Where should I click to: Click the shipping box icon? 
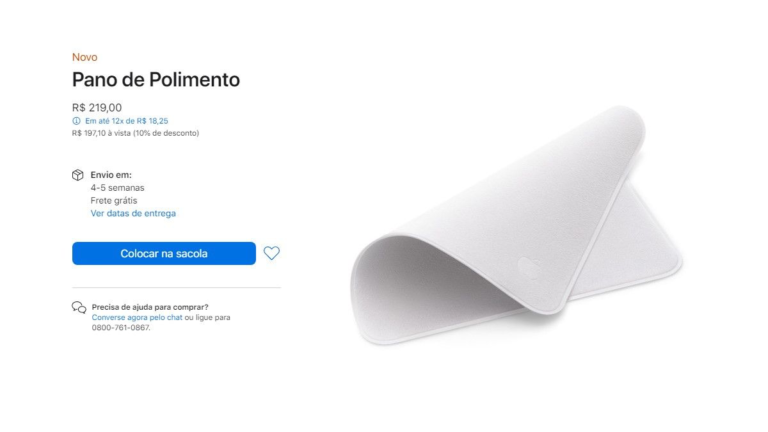point(78,175)
